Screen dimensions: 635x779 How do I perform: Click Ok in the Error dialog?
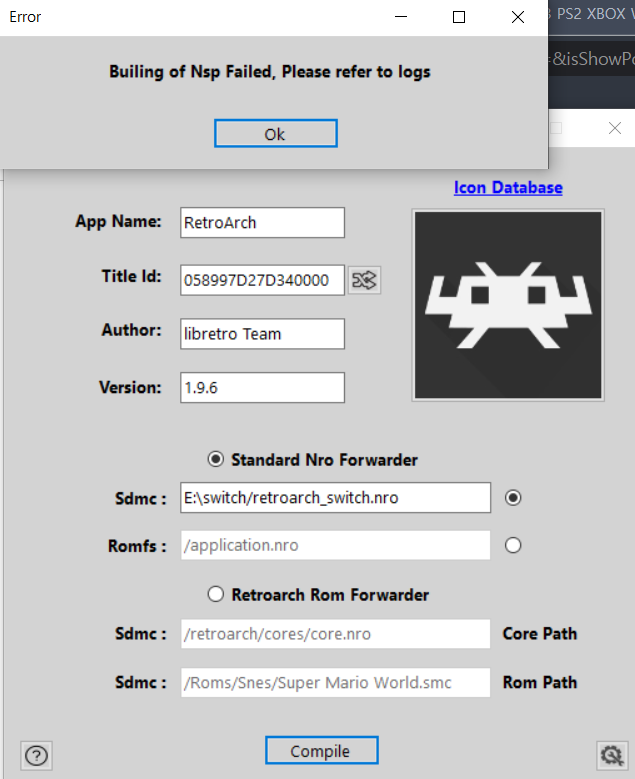276,134
